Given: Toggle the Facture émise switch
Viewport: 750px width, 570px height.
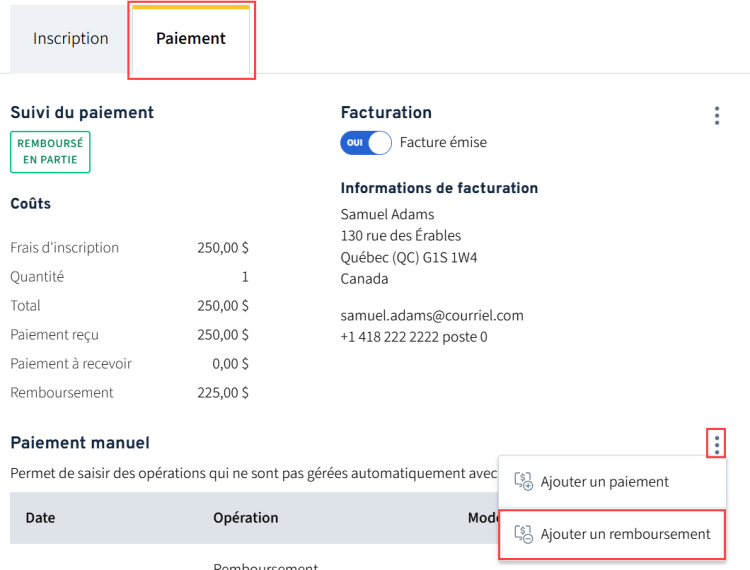Looking at the screenshot, I should [x=366, y=143].
